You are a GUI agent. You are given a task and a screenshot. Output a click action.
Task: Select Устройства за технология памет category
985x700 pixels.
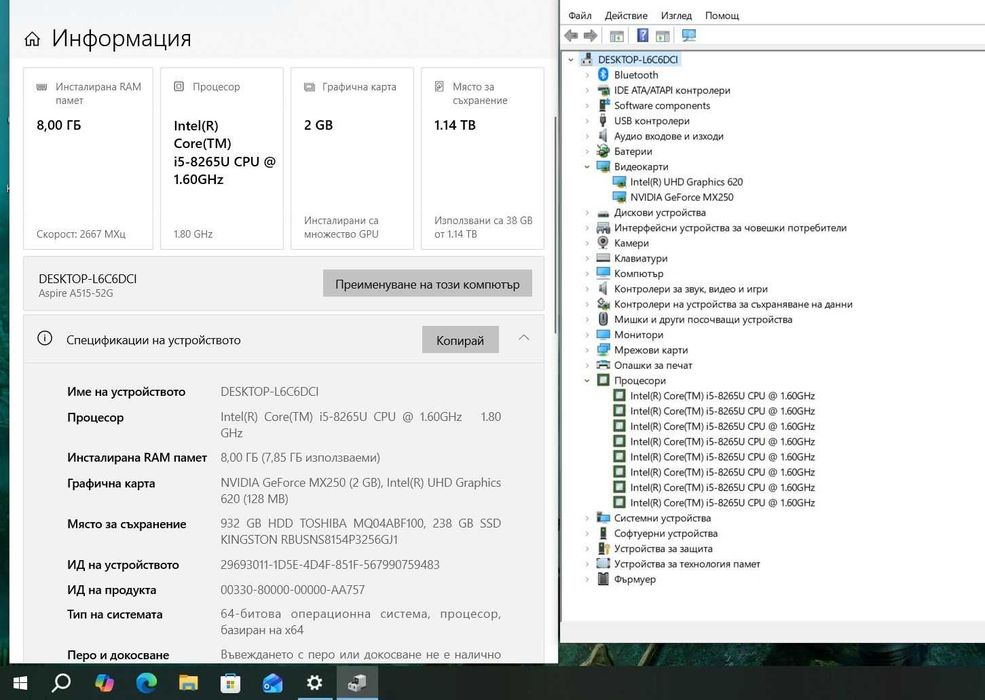(x=687, y=564)
